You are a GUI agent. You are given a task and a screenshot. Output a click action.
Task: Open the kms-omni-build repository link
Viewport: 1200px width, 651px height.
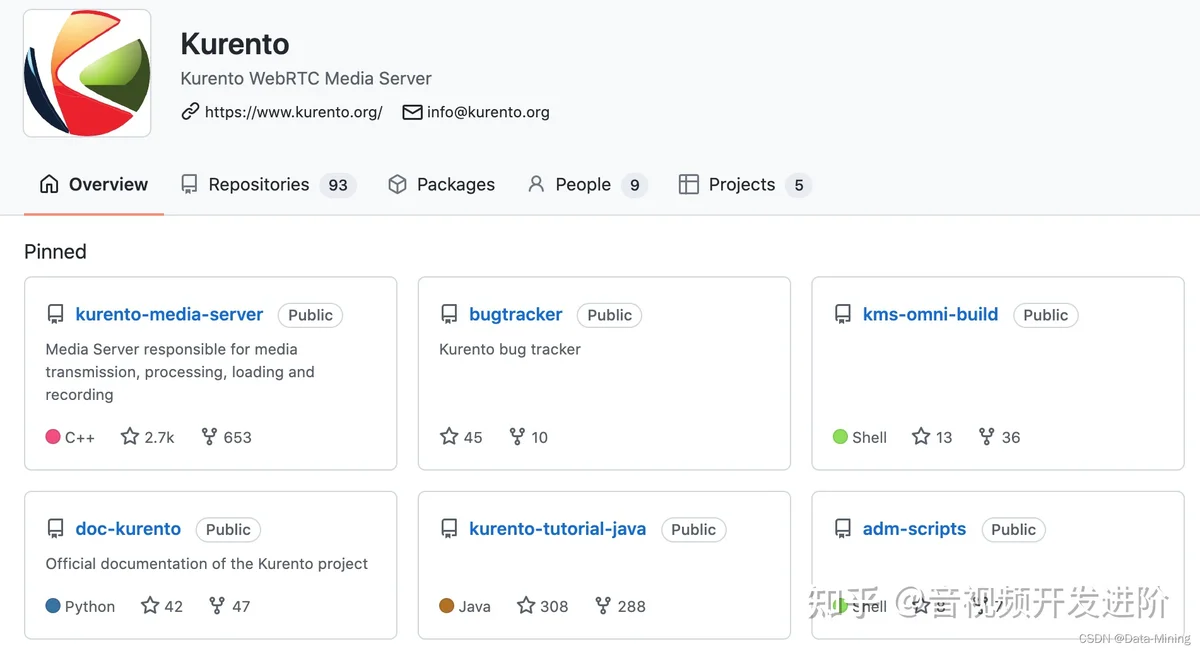coord(930,314)
